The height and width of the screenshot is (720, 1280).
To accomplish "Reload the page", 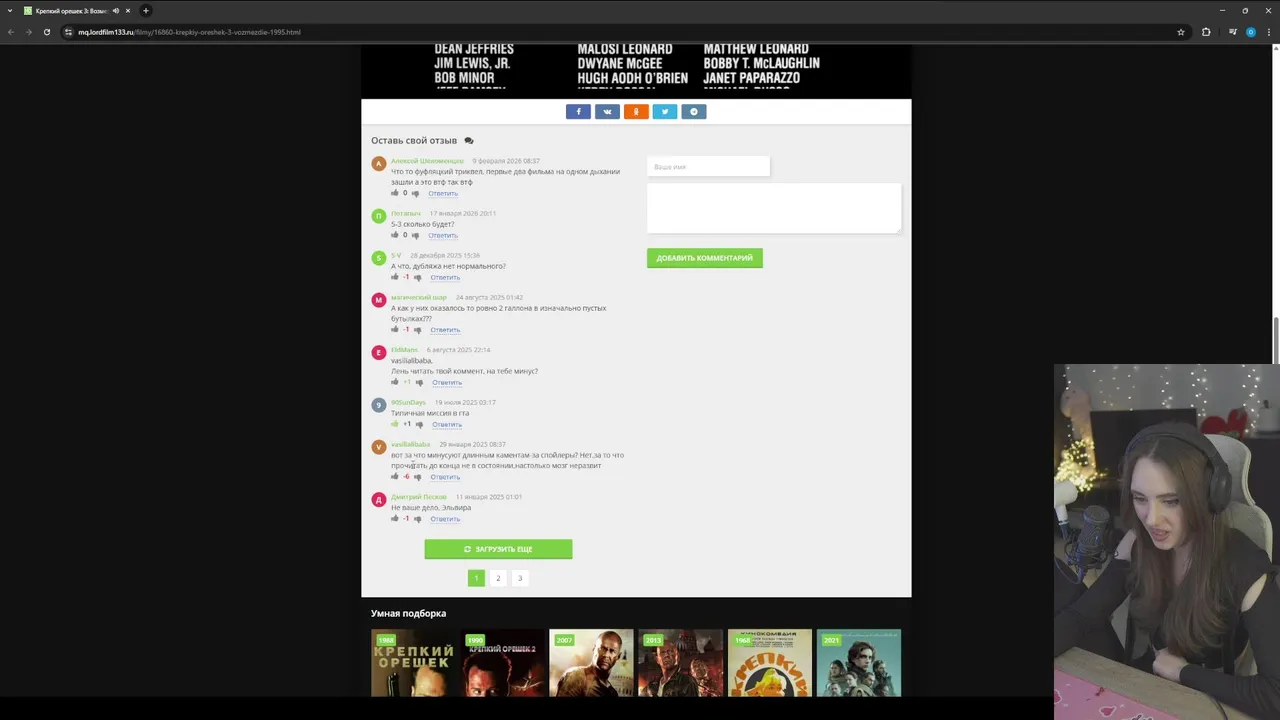I will [x=46, y=32].
